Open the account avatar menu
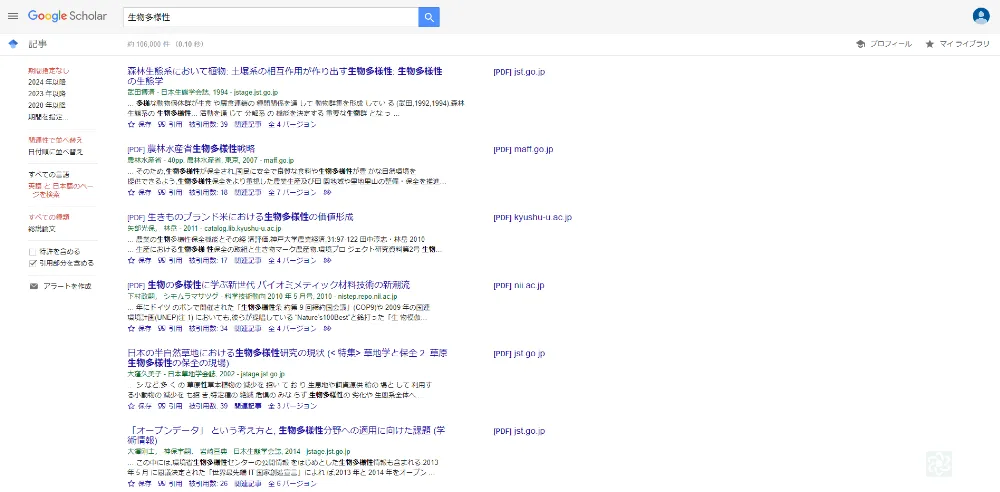 tap(981, 16)
